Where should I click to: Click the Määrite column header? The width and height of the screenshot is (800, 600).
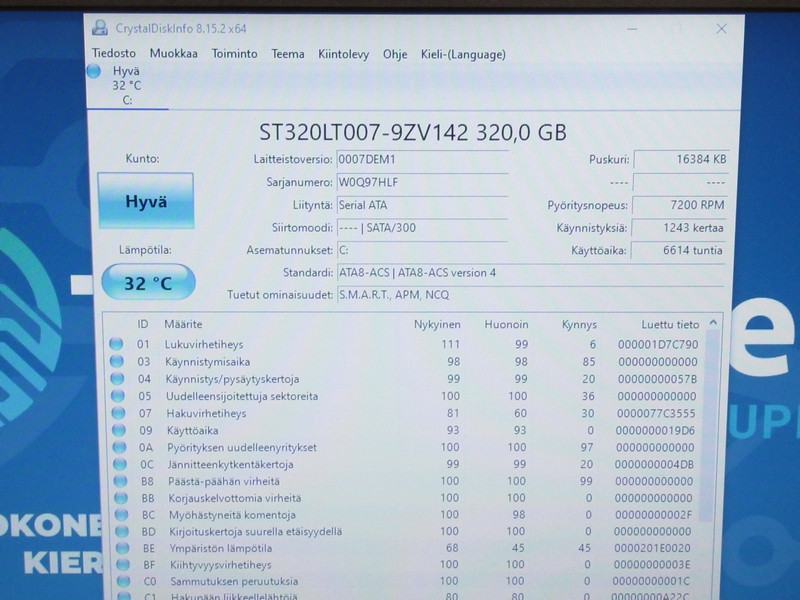[183, 324]
